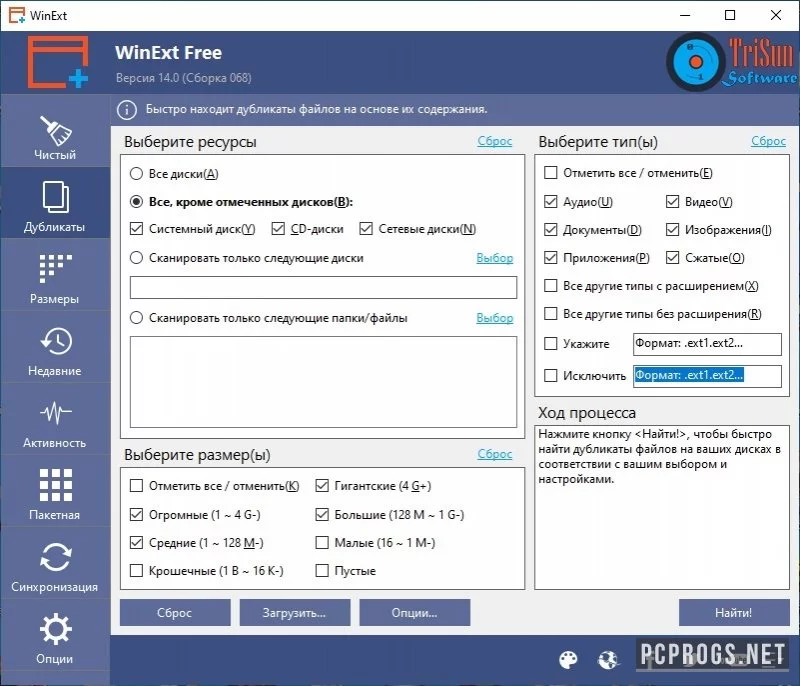Screen dimensions: 800x686
Task: Click the bottom Сброс button
Action: (175, 613)
